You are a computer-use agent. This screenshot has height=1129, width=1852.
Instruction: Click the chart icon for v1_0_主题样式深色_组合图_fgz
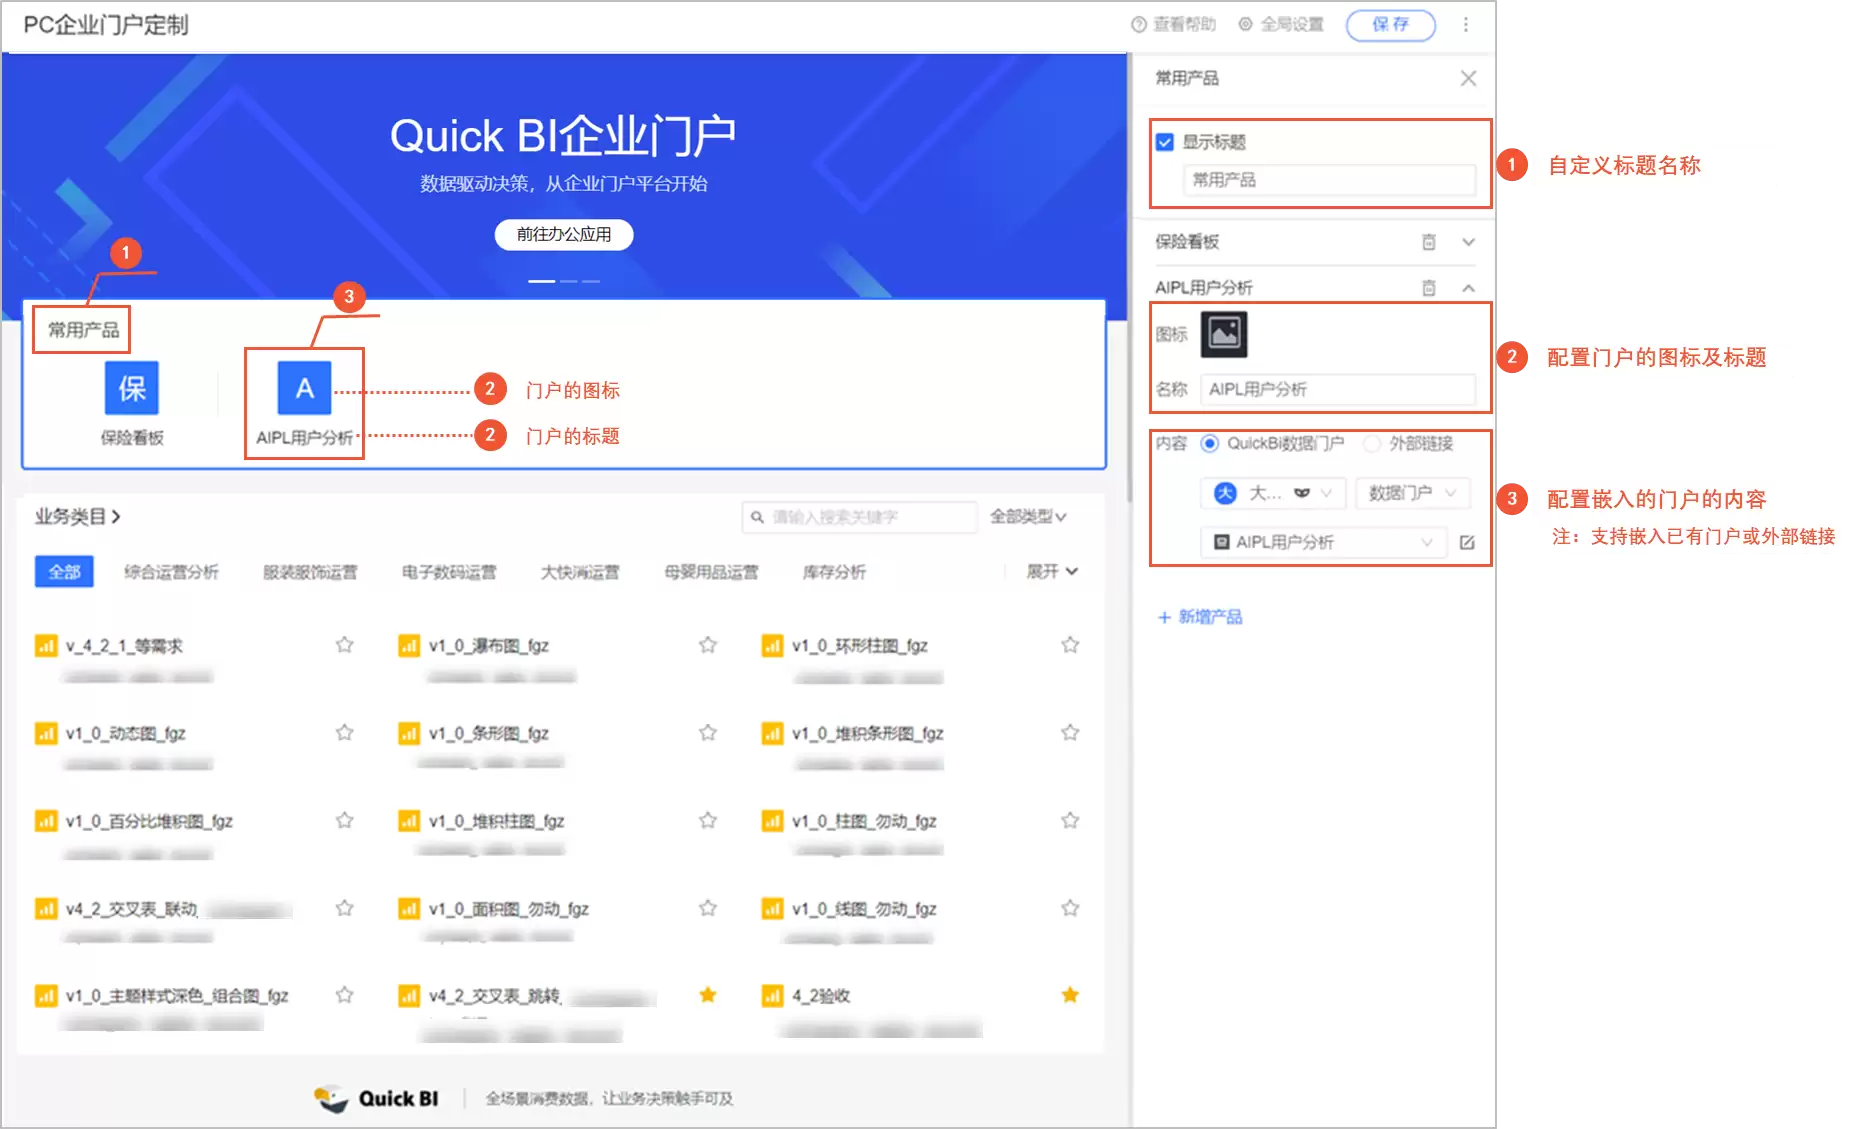click(46, 995)
